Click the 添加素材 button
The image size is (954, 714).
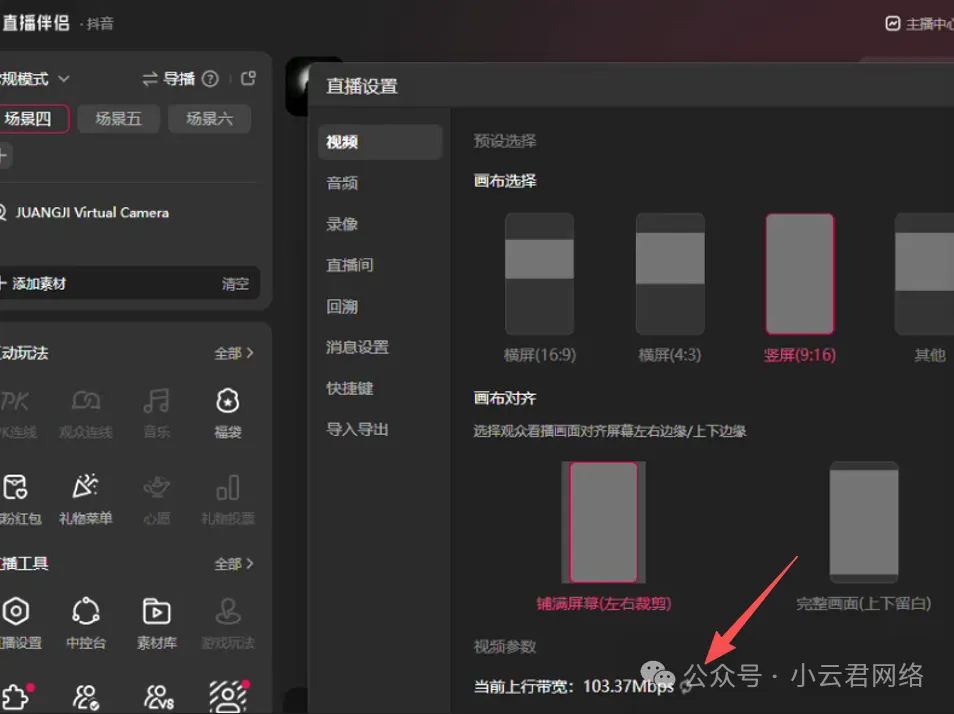[x=40, y=284]
